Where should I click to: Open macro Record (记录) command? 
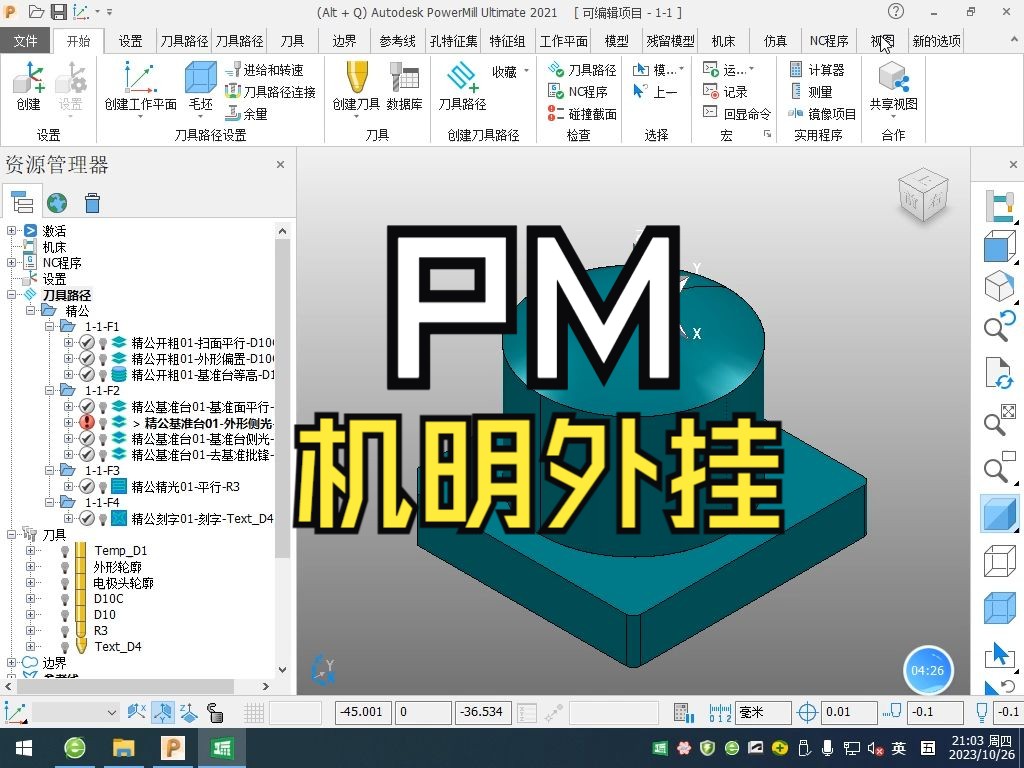point(725,92)
